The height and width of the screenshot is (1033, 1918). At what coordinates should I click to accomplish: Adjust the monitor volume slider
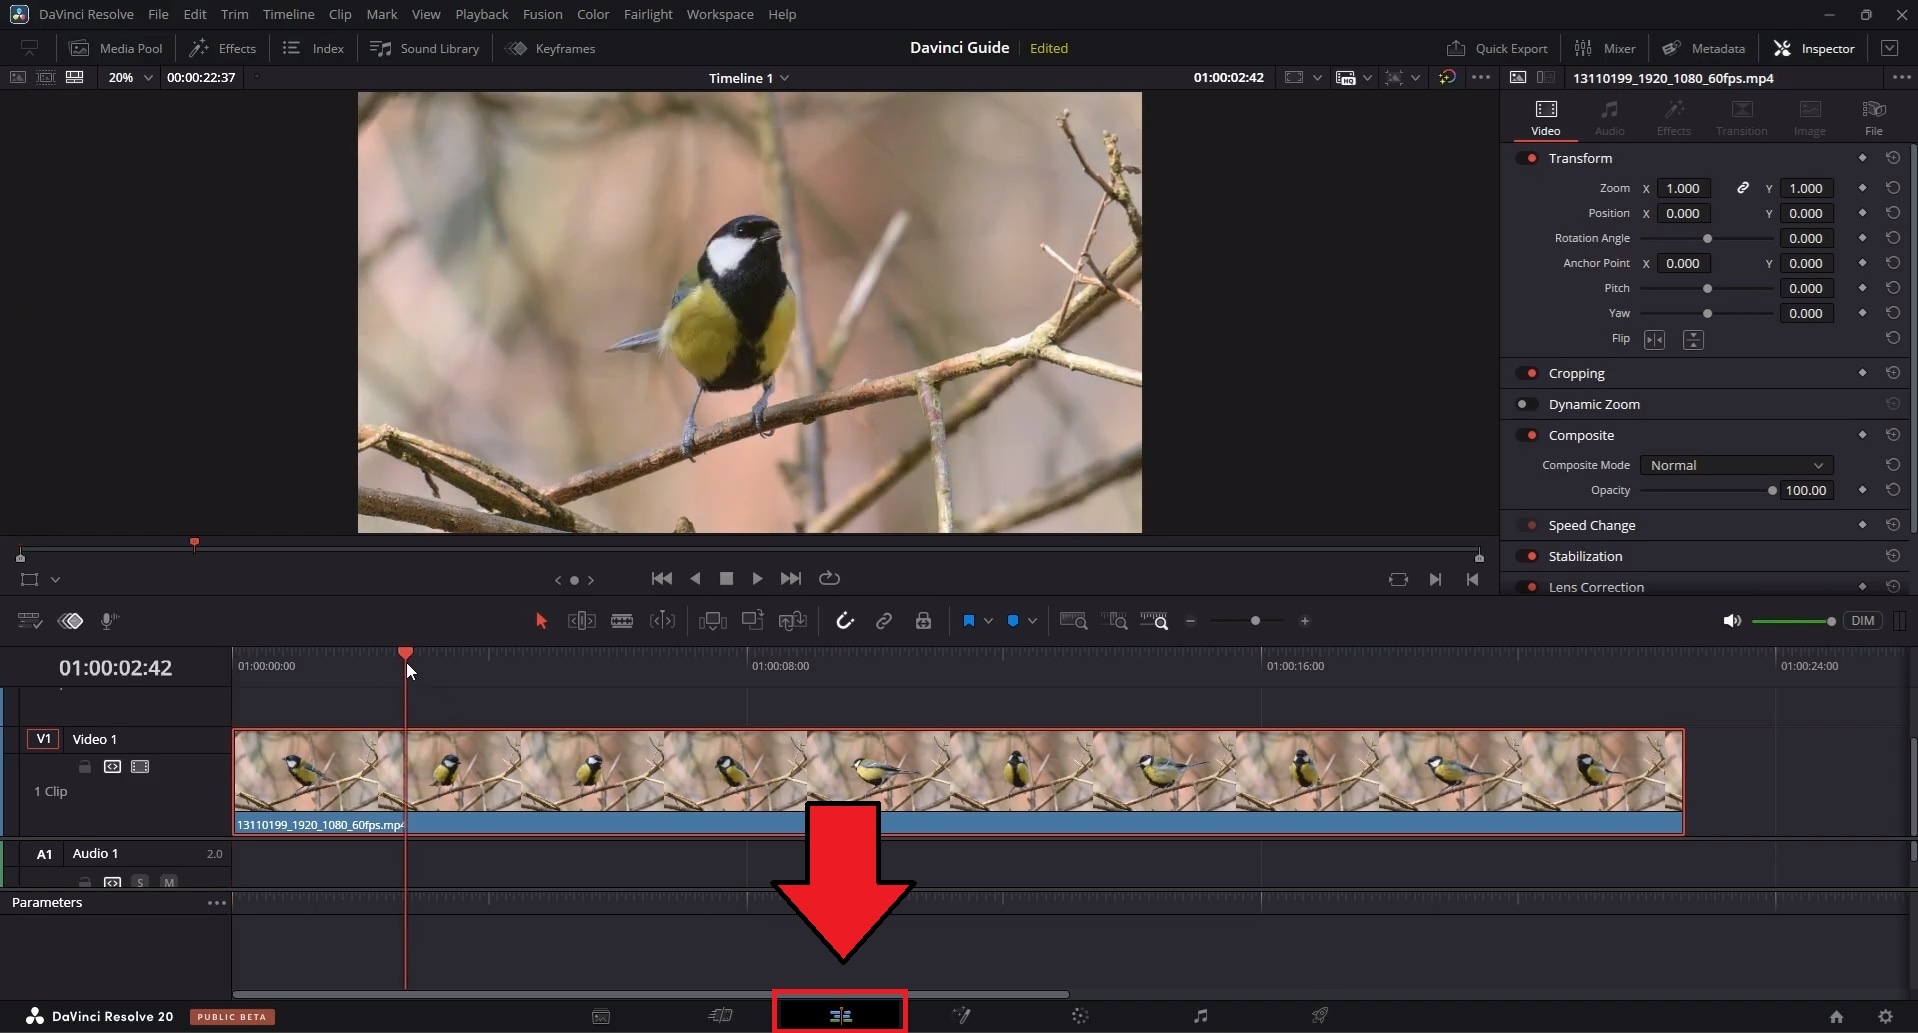1794,621
